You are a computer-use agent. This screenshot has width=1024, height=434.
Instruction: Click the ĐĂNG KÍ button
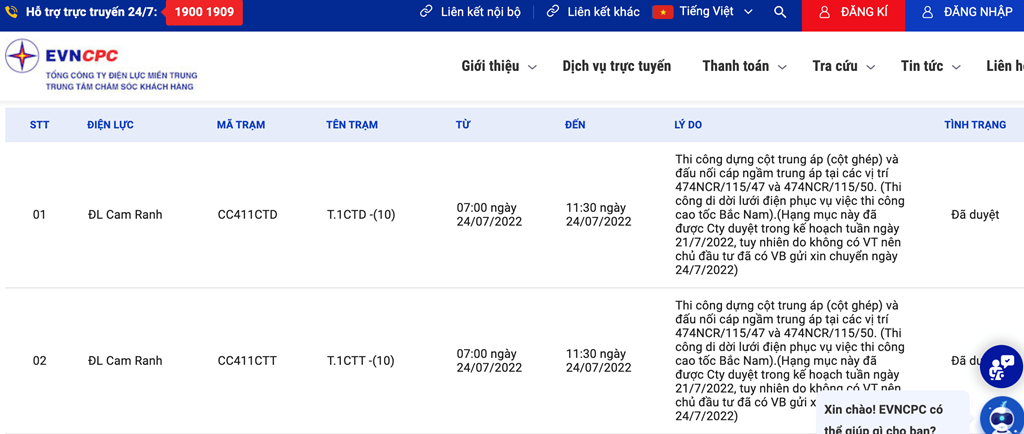click(x=853, y=13)
